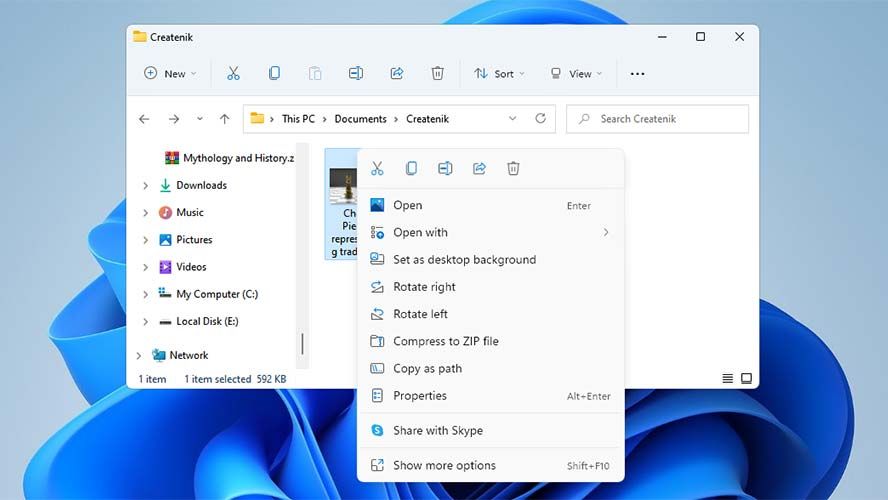Expand the Pictures tree node
The width and height of the screenshot is (888, 500).
(146, 240)
